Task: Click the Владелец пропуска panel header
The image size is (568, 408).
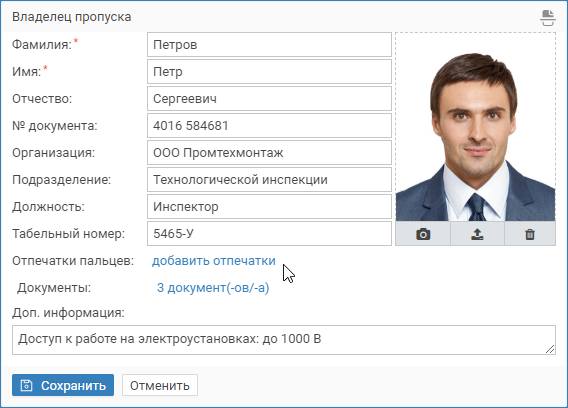Action: 284,17
